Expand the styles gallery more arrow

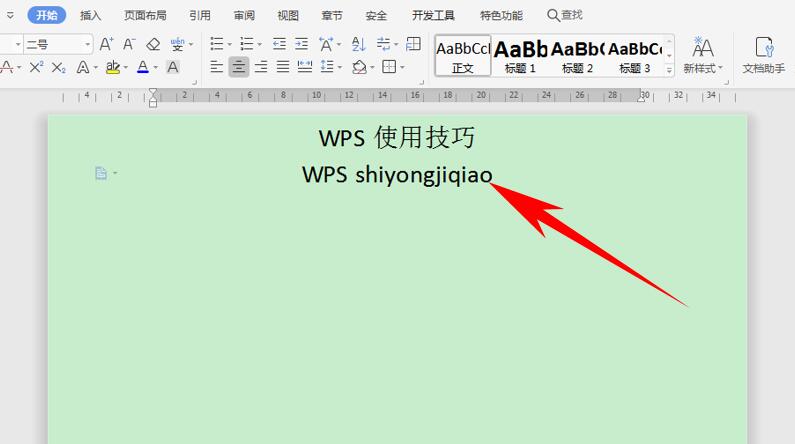coord(669,71)
